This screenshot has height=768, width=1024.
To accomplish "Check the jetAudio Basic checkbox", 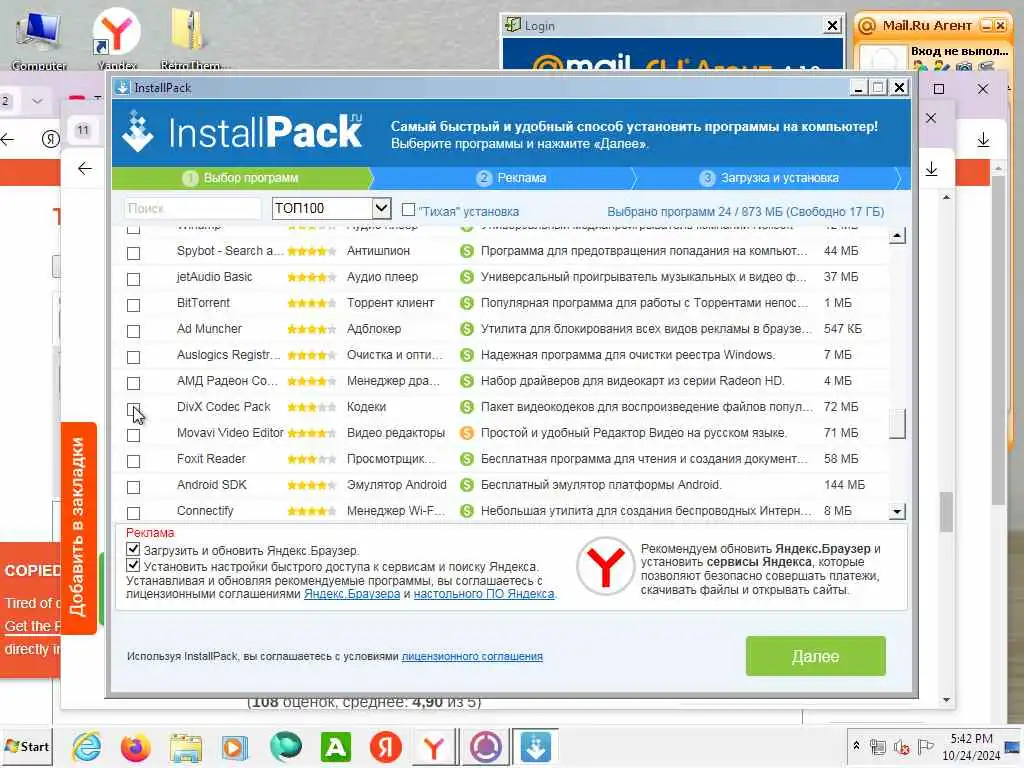I will pyautogui.click(x=133, y=280).
